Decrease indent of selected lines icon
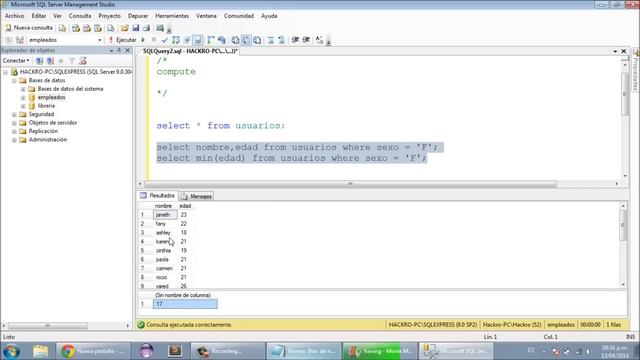 [x=295, y=40]
